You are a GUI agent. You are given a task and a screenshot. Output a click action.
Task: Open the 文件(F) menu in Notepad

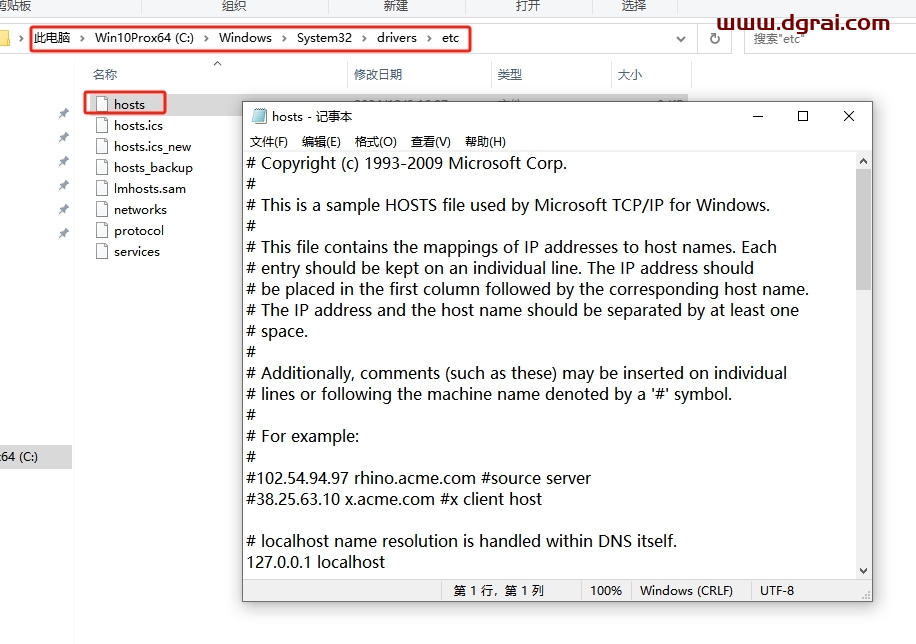[269, 141]
